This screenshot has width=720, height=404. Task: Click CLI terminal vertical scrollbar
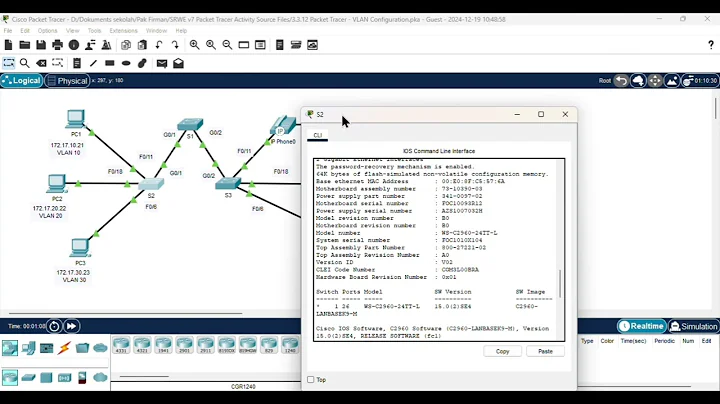(x=560, y=284)
